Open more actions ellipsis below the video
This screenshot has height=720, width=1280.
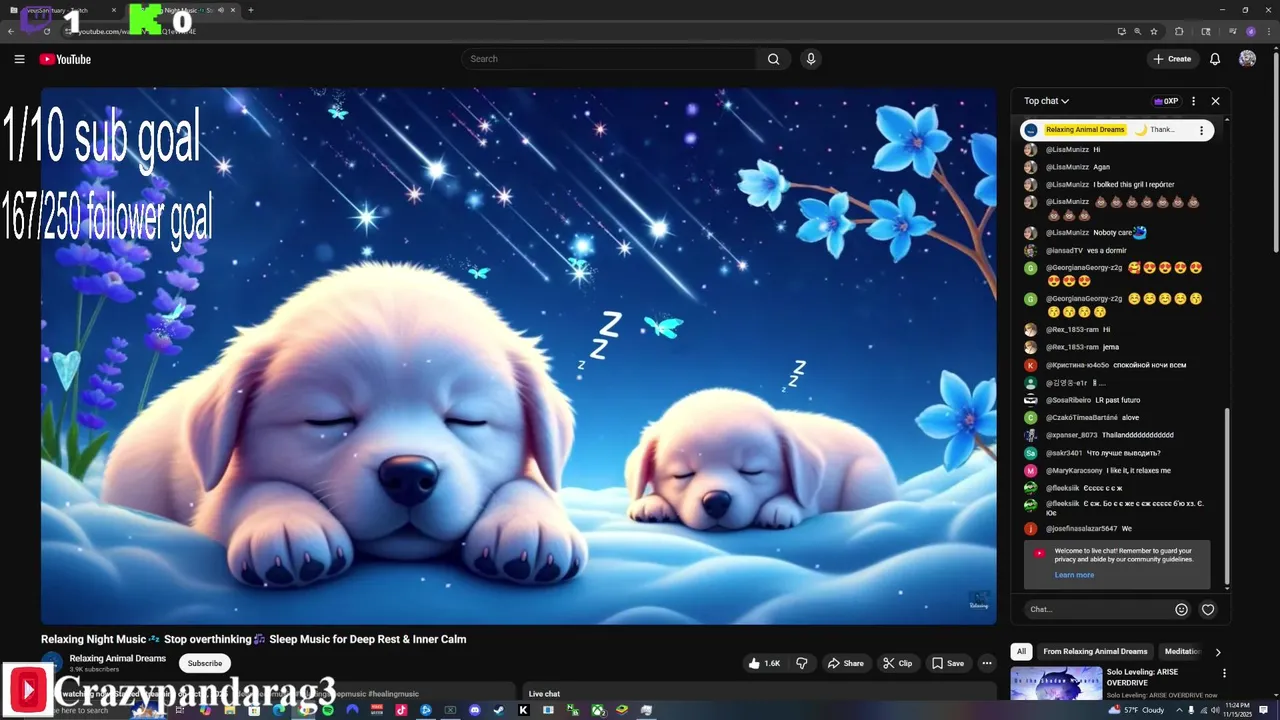point(987,663)
